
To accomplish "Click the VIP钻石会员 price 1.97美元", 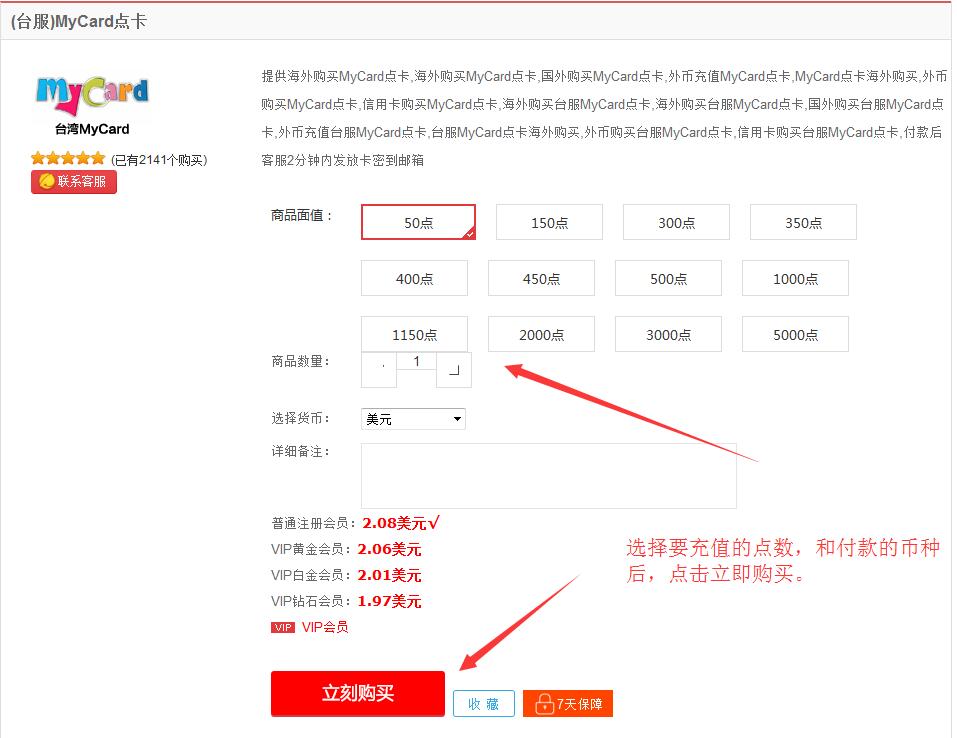I will (x=389, y=601).
